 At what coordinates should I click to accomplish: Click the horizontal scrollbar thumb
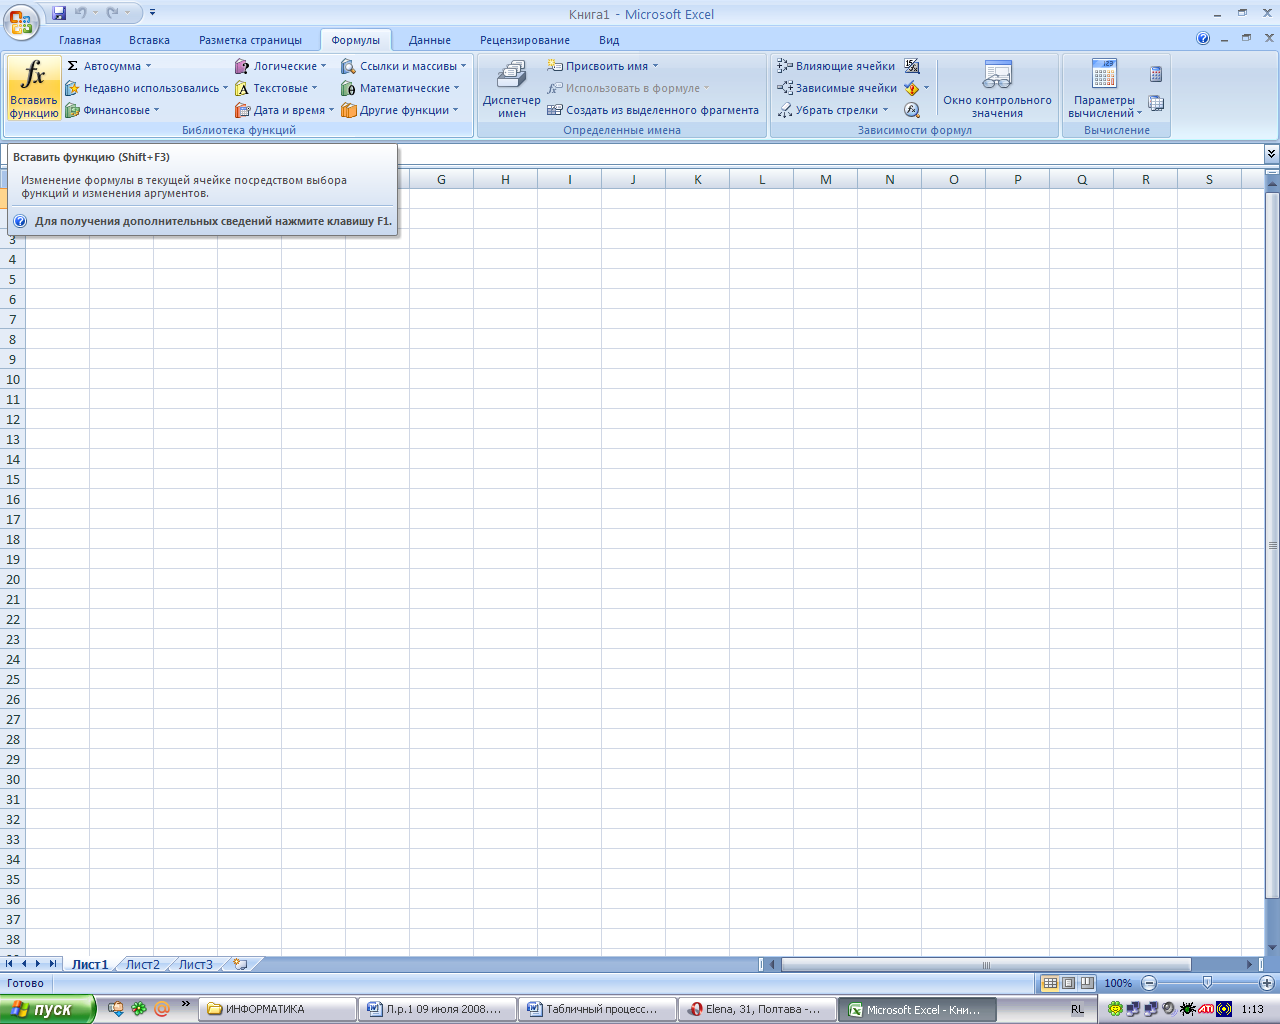(986, 965)
